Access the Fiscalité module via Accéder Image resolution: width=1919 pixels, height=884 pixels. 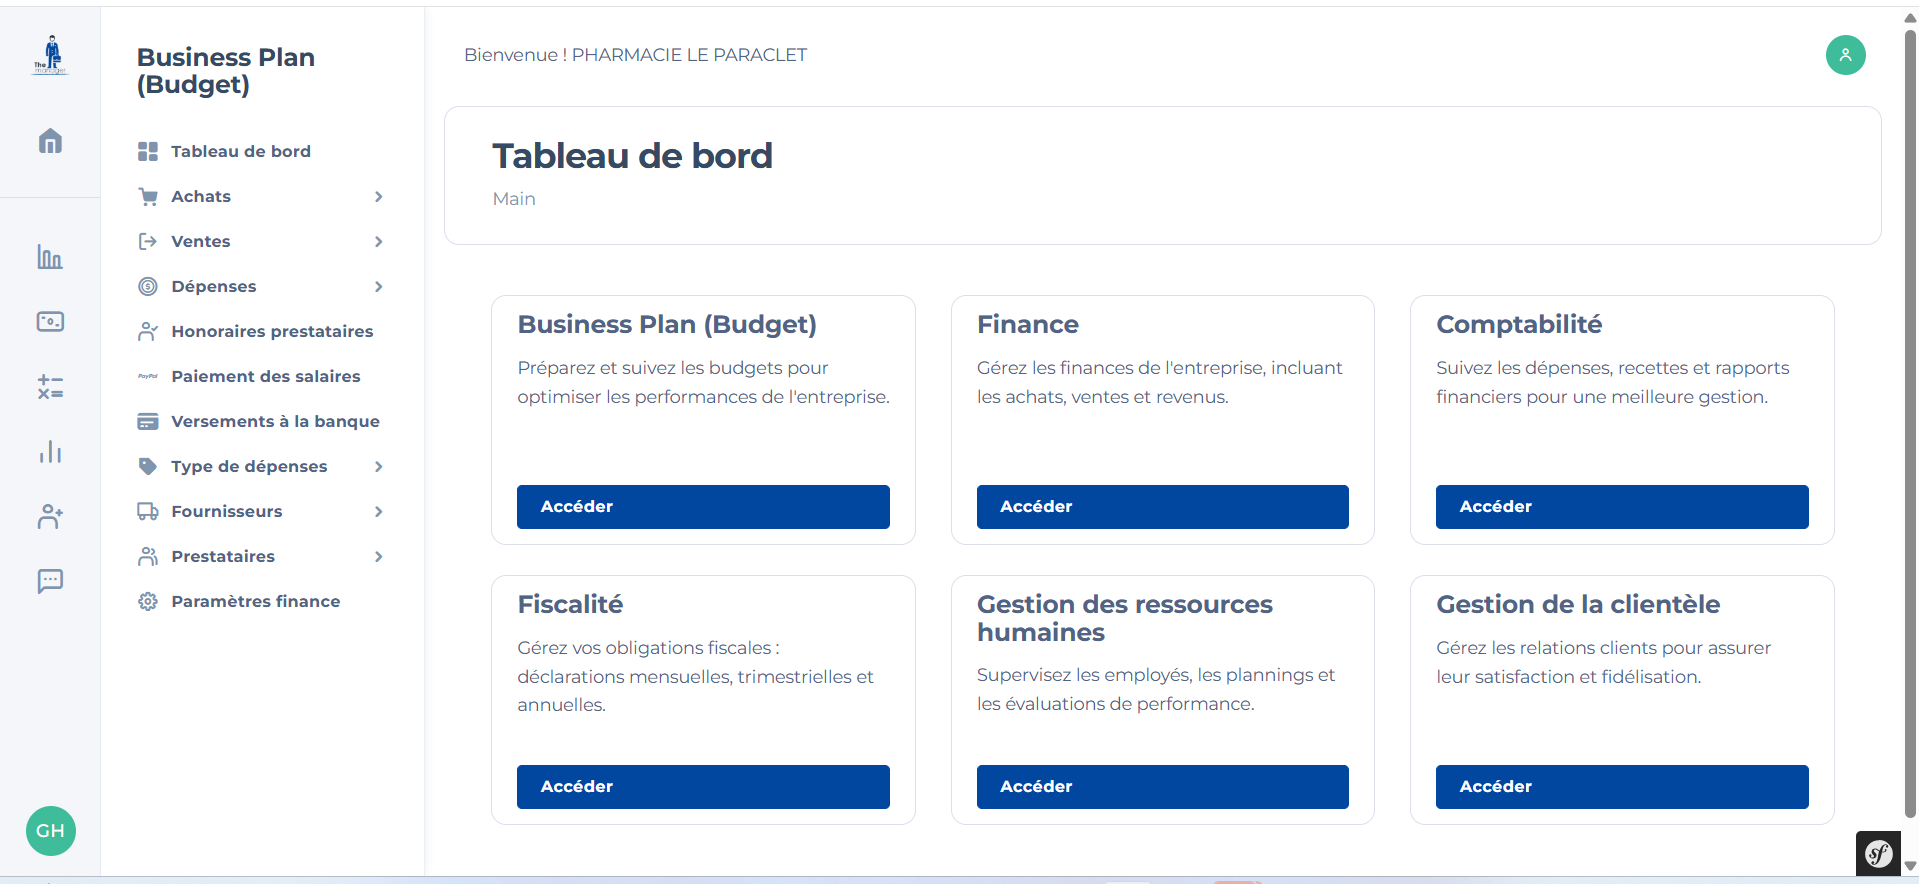[x=703, y=787]
